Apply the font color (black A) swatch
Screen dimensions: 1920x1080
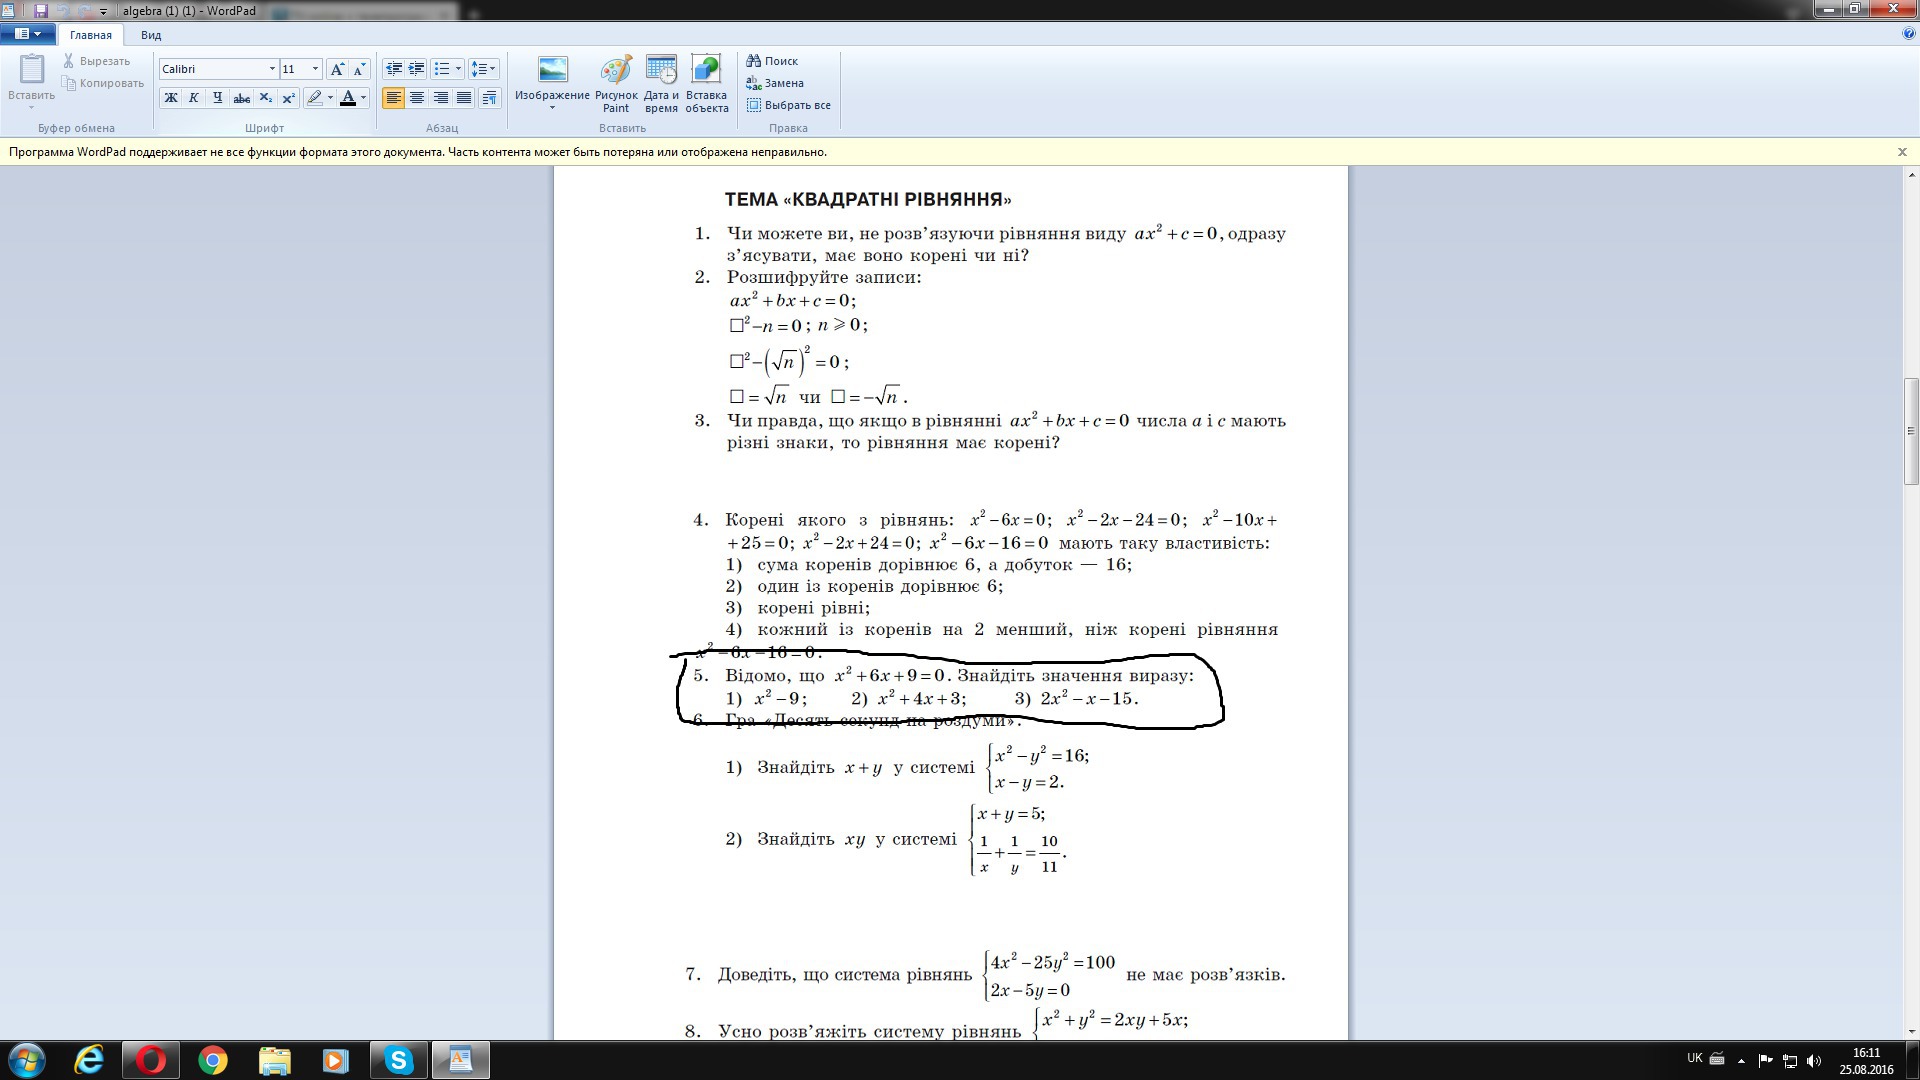348,98
